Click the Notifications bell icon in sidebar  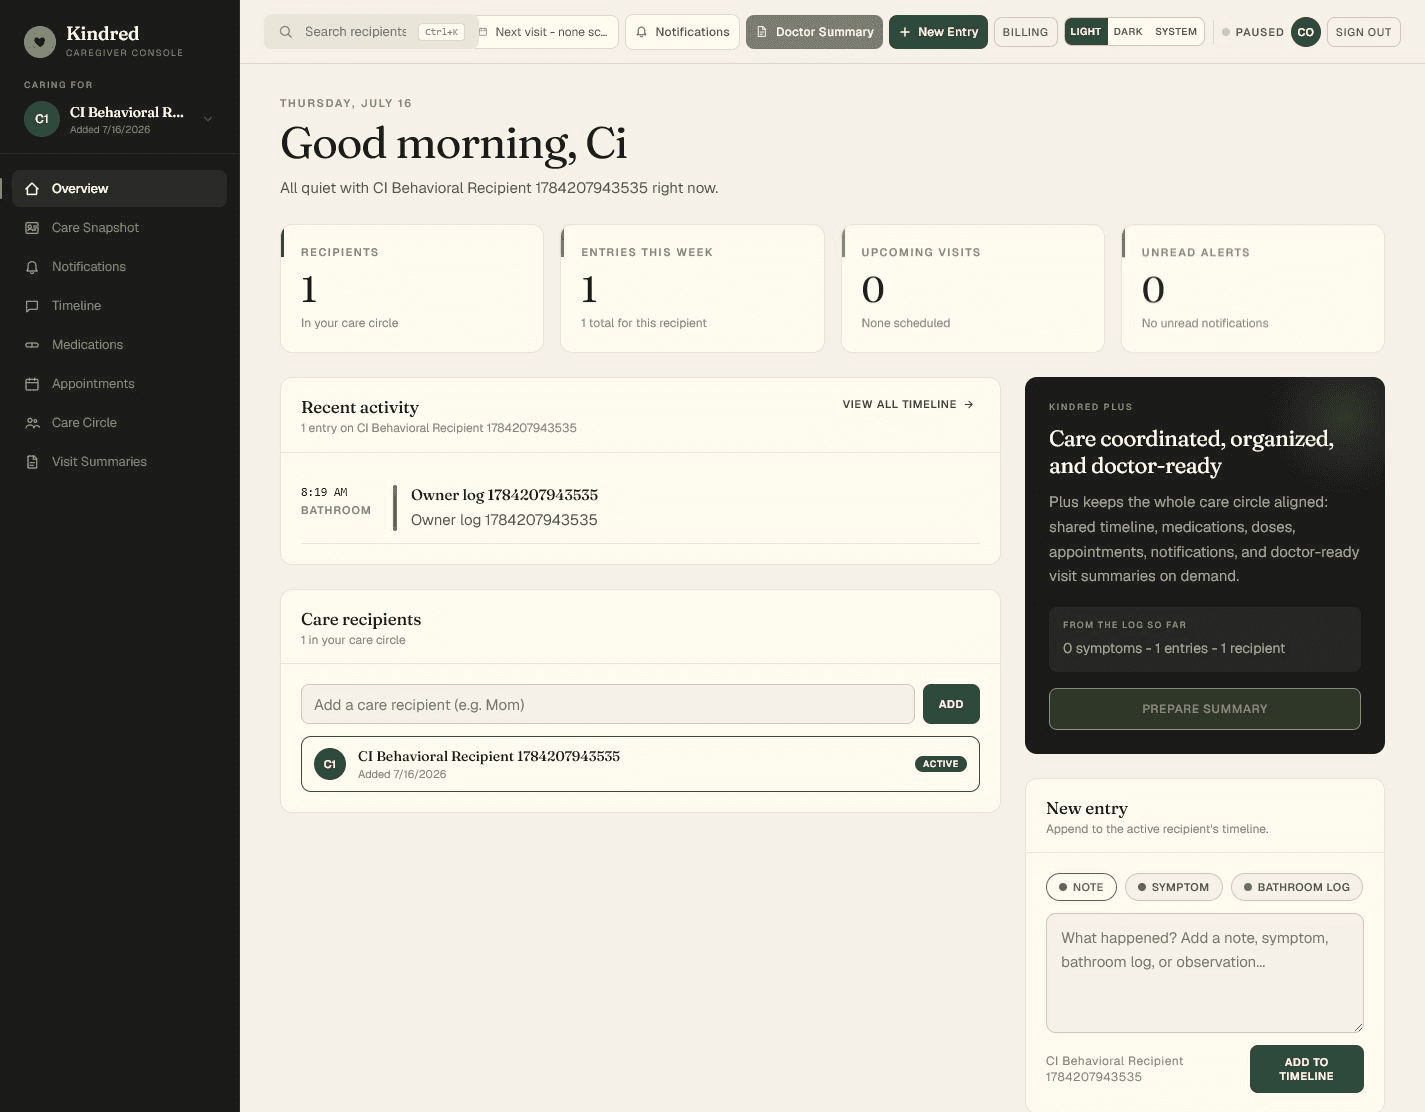(32, 267)
